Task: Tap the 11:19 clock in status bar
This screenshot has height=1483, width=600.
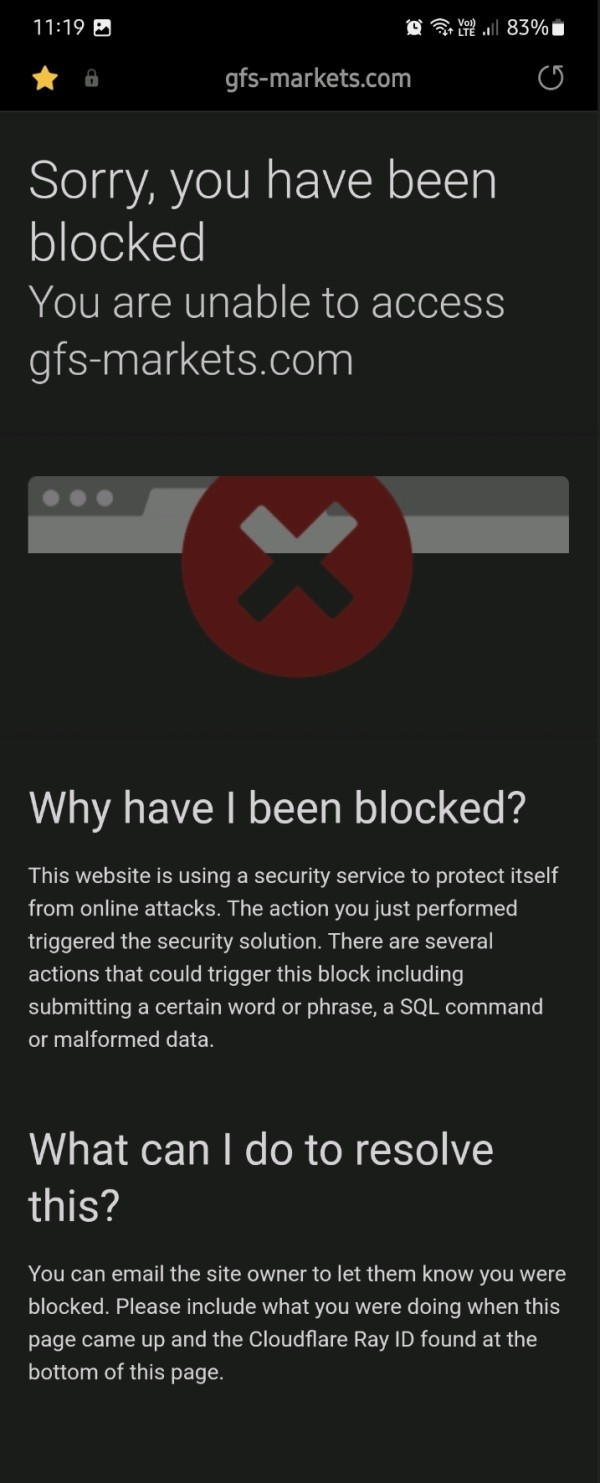Action: (59, 28)
